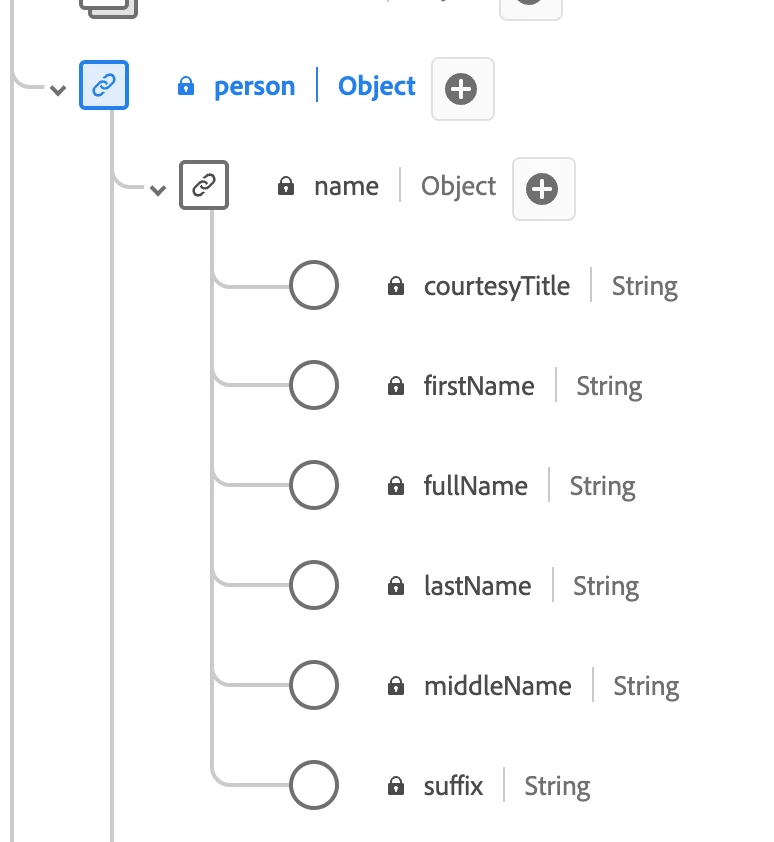Screen dimensions: 774x842
Task: Click the suffix field label
Action: 453,786
